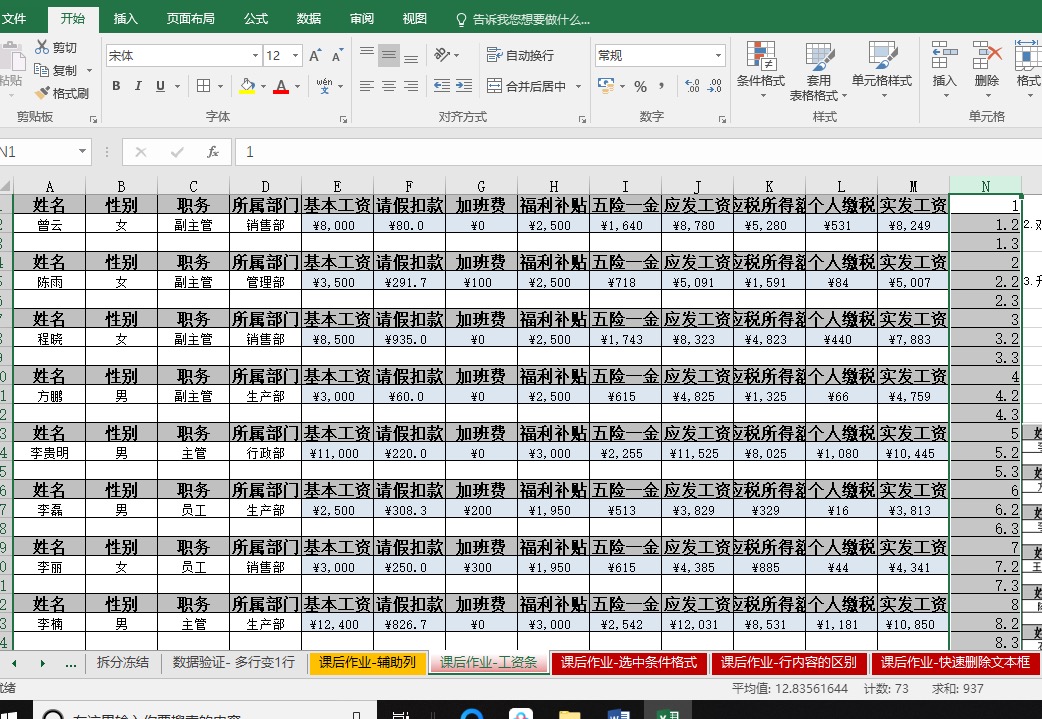Click the increase indent icon

click(x=465, y=87)
